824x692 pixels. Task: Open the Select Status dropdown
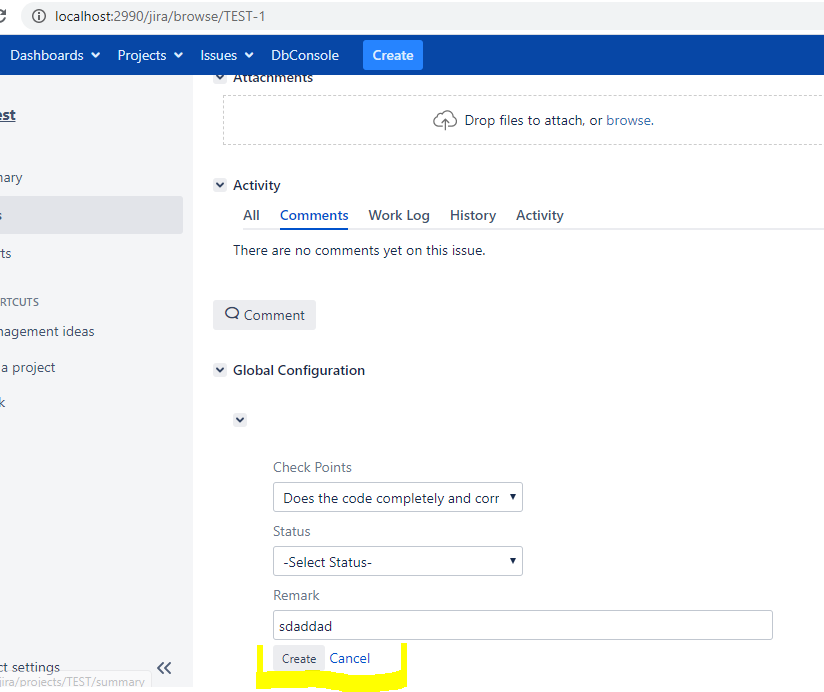click(x=398, y=561)
